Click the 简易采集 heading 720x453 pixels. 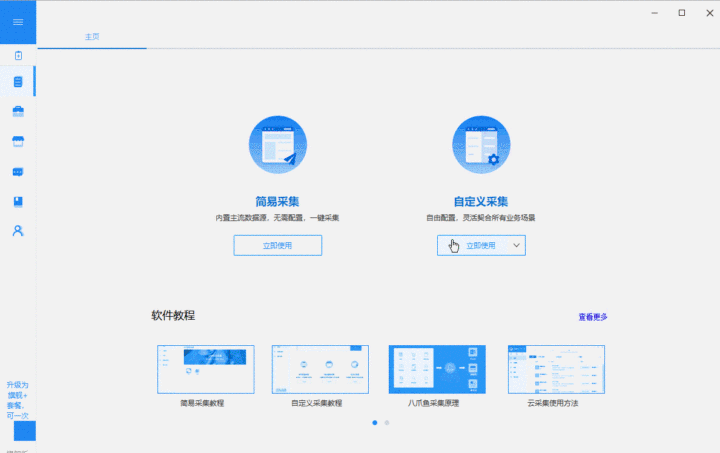pyautogui.click(x=277, y=201)
